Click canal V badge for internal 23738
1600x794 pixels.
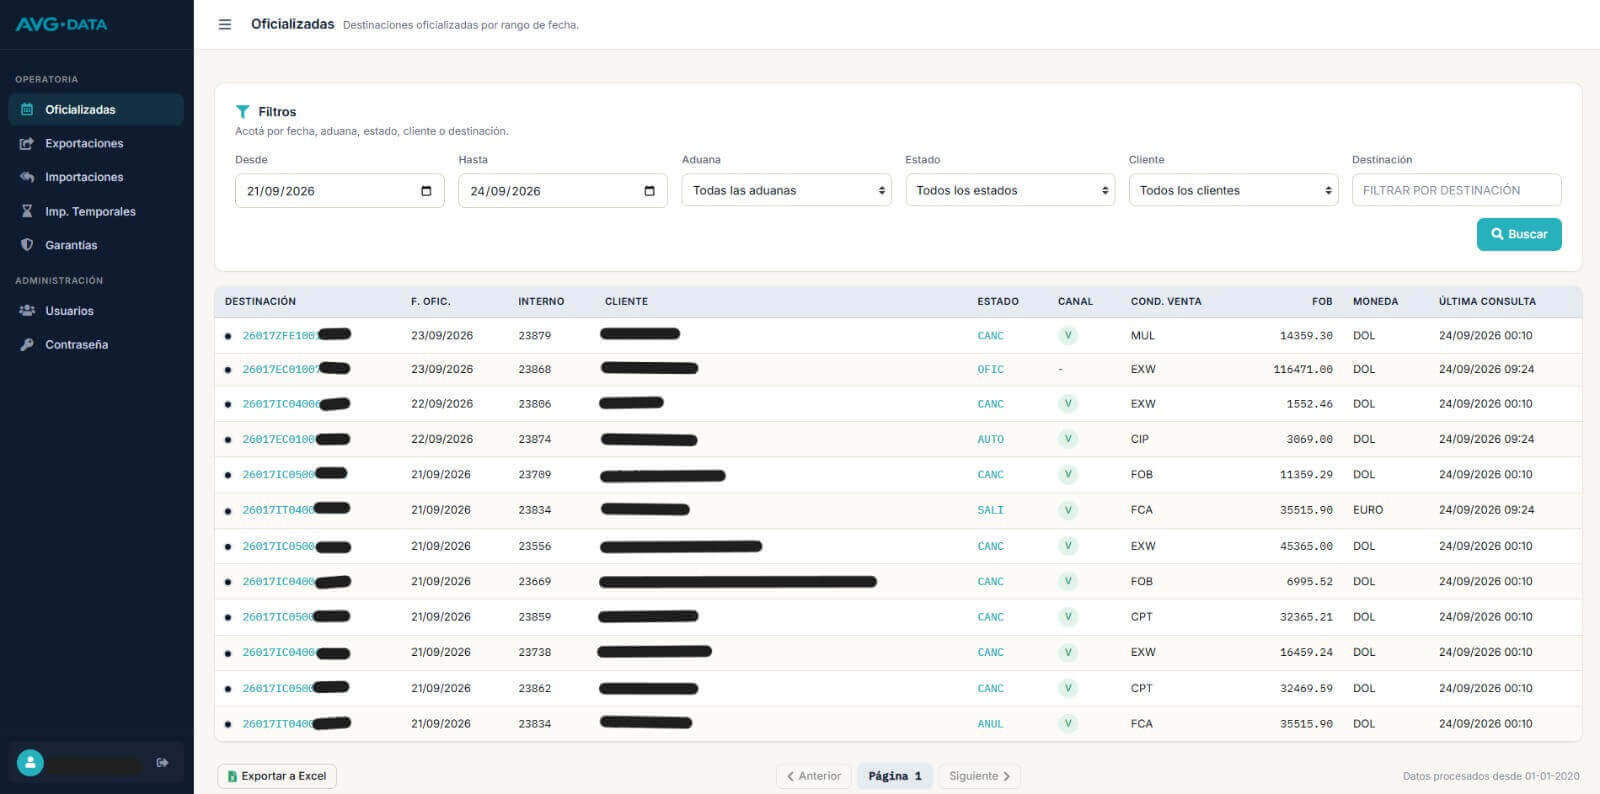tap(1068, 652)
